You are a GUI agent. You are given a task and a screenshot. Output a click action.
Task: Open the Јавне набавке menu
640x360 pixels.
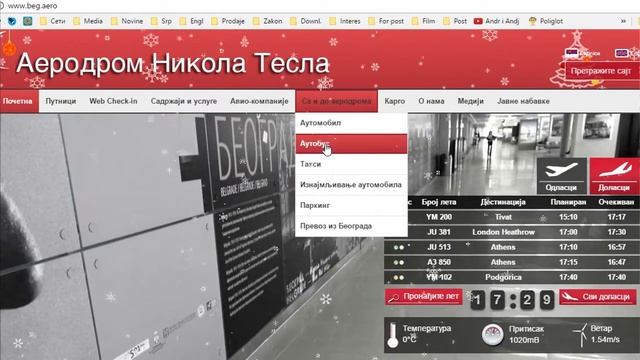point(523,101)
